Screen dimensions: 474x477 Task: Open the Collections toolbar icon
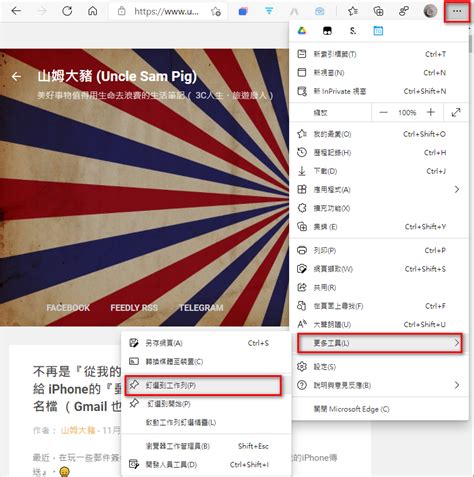point(378,11)
